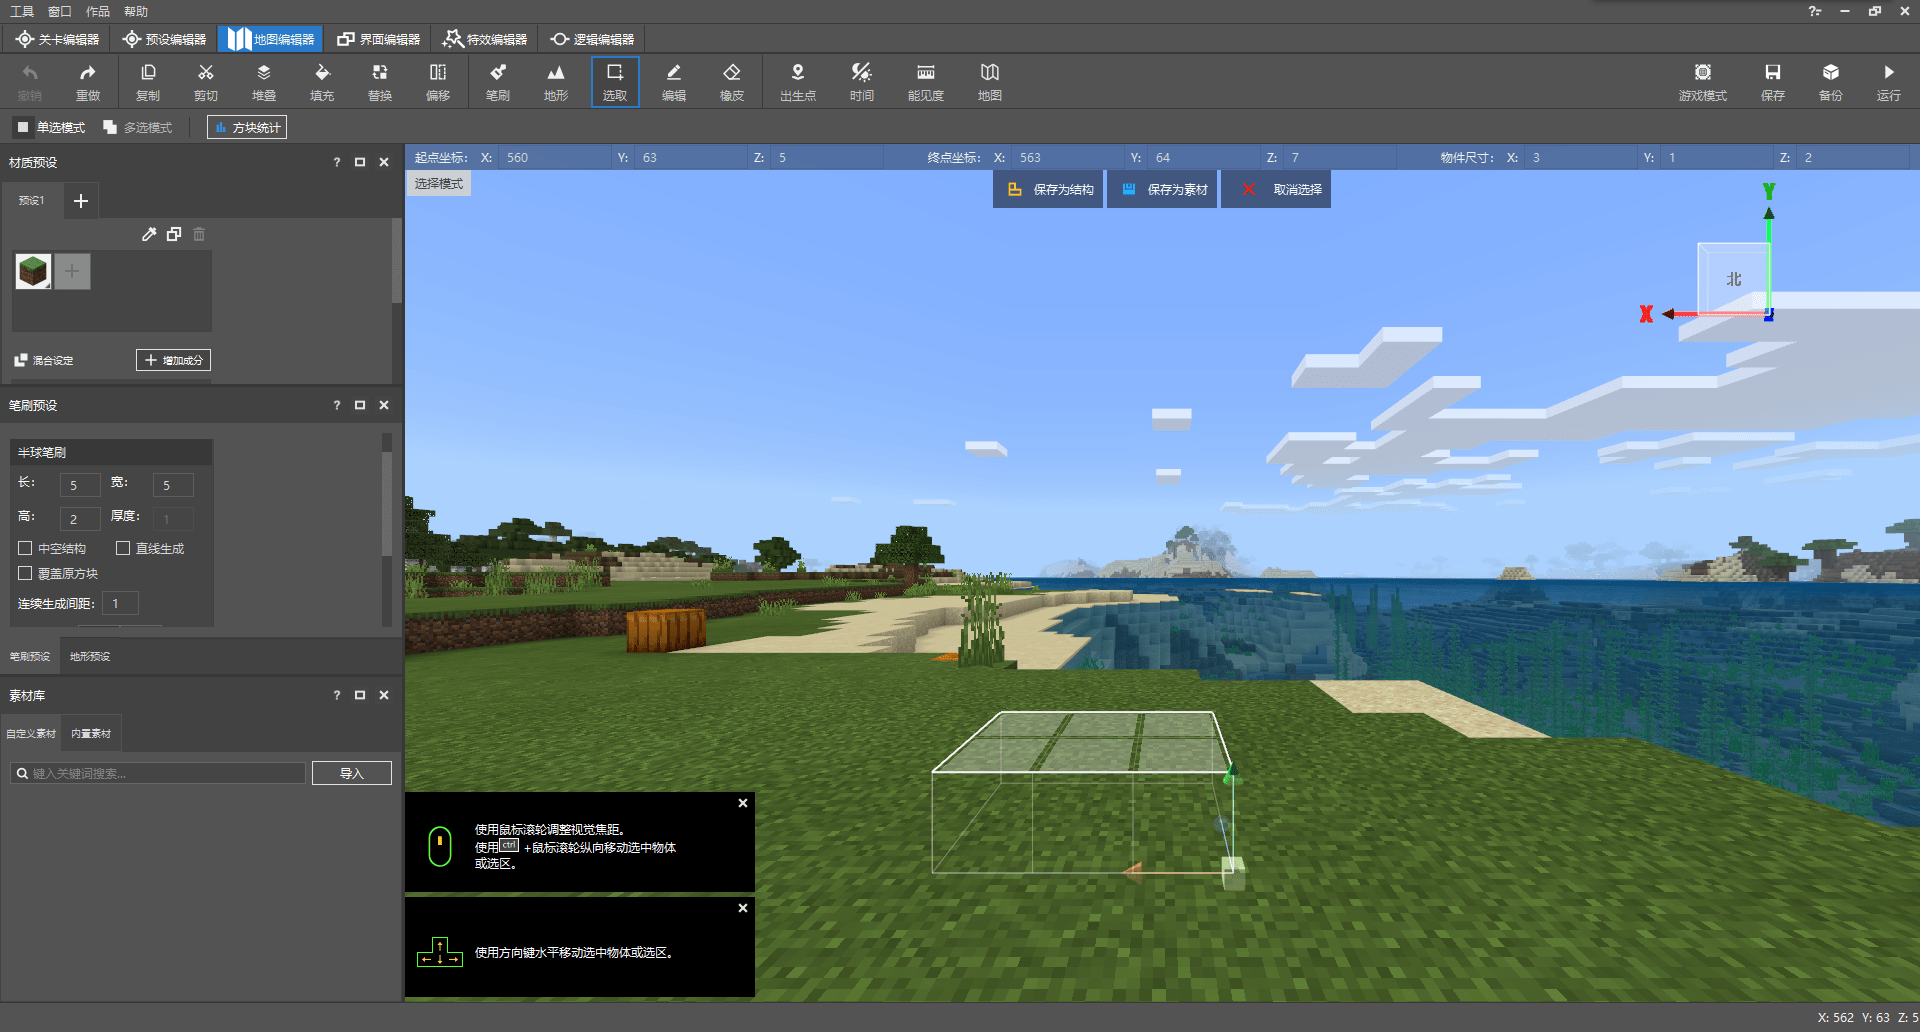Click the Save (保存) icon
1920x1032 pixels.
1773,81
